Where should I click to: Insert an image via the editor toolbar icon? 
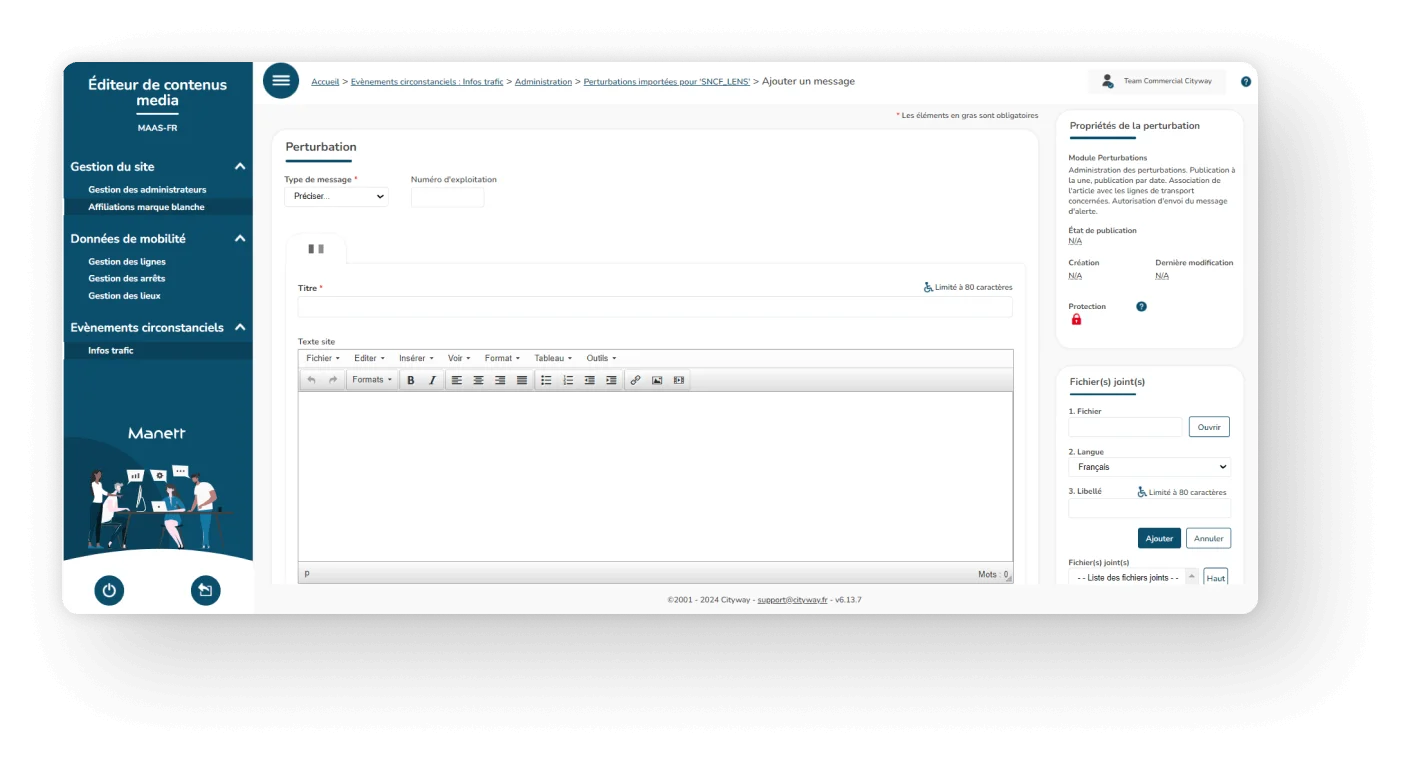pos(657,380)
